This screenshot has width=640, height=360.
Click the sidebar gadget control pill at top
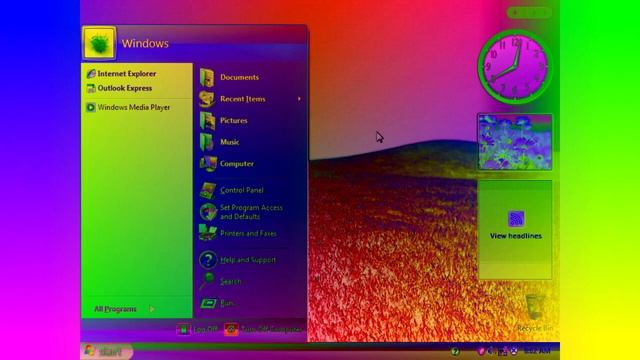529,13
